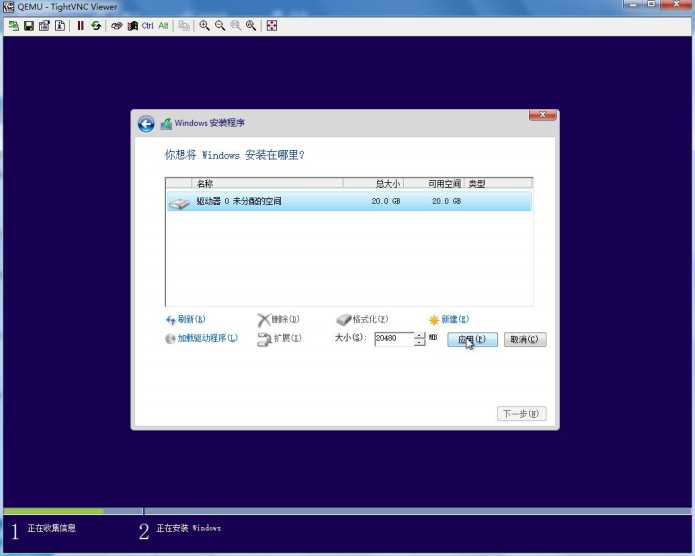This screenshot has height=556, width=695.
Task: Click the 扩展 (Extend) option
Action: point(279,338)
